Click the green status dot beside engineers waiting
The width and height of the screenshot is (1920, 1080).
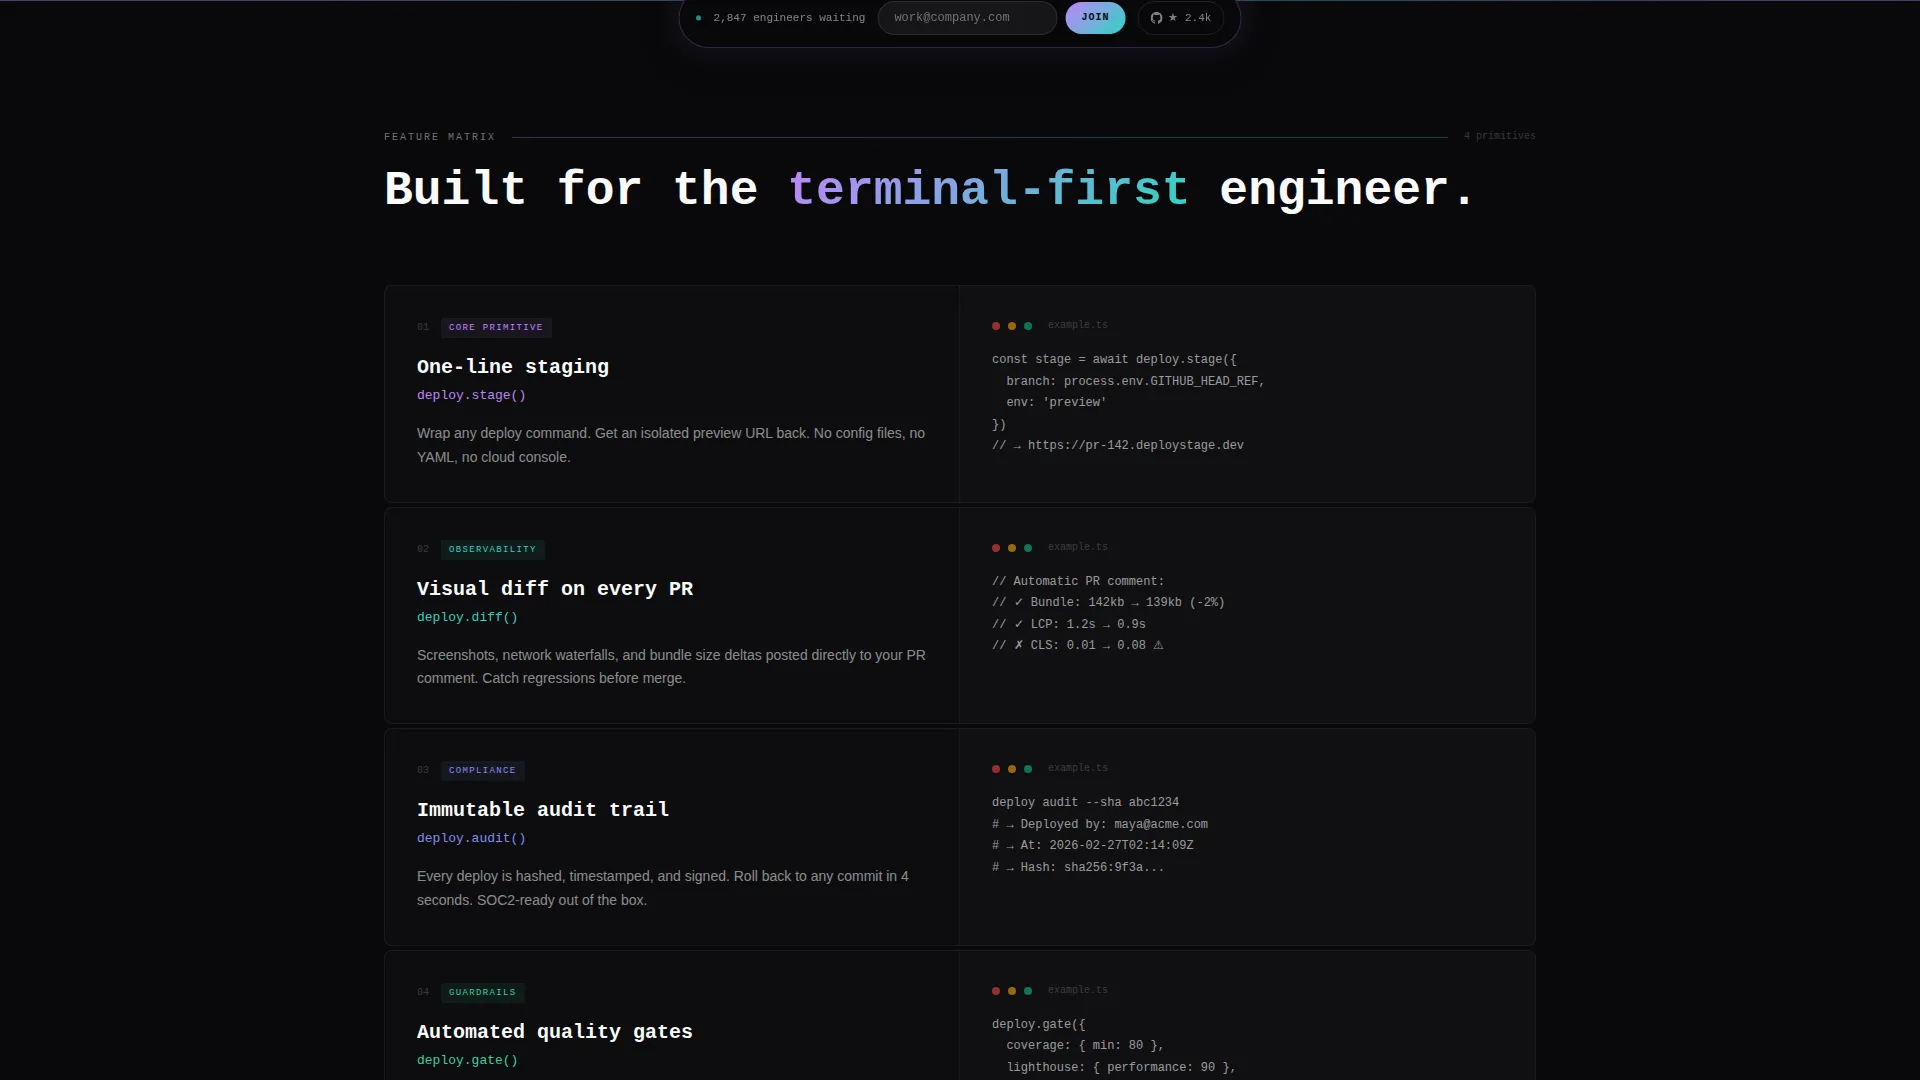pos(698,18)
